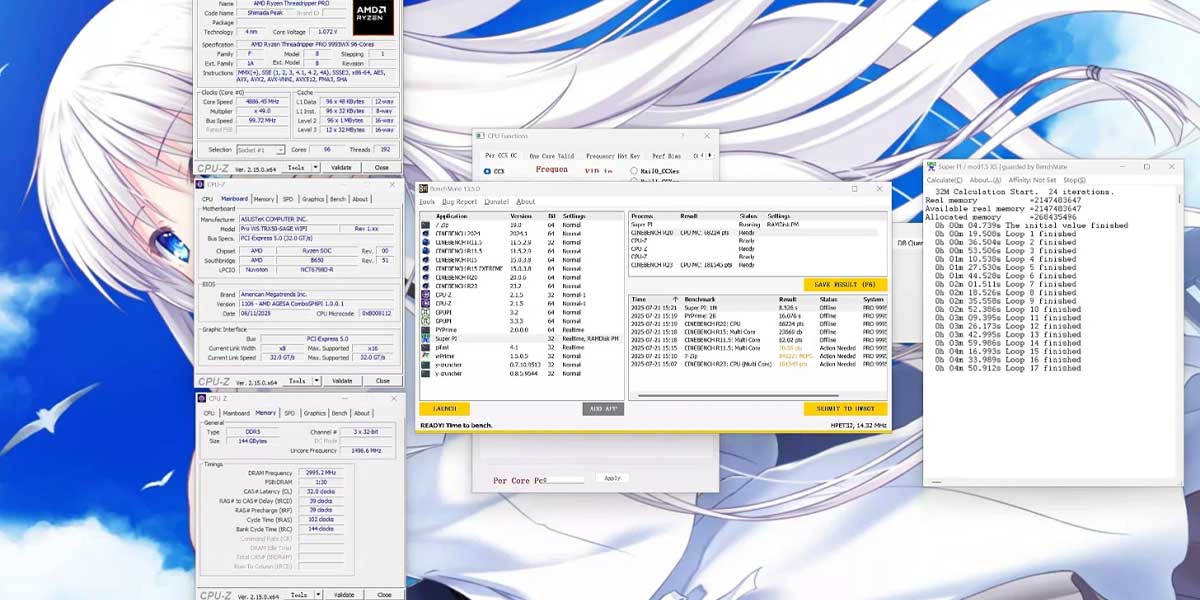Viewport: 1200px width, 600px height.
Task: Click the CINEBENCH R11.5 version 11.5.2.9 icon
Action: [426, 242]
